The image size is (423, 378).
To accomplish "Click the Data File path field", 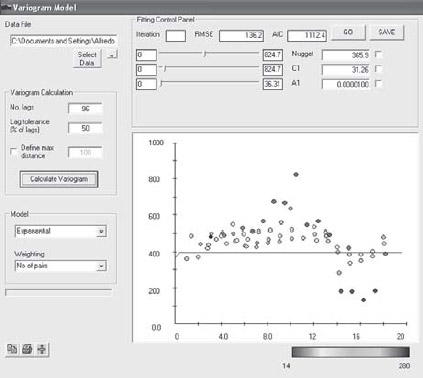I will (63, 41).
